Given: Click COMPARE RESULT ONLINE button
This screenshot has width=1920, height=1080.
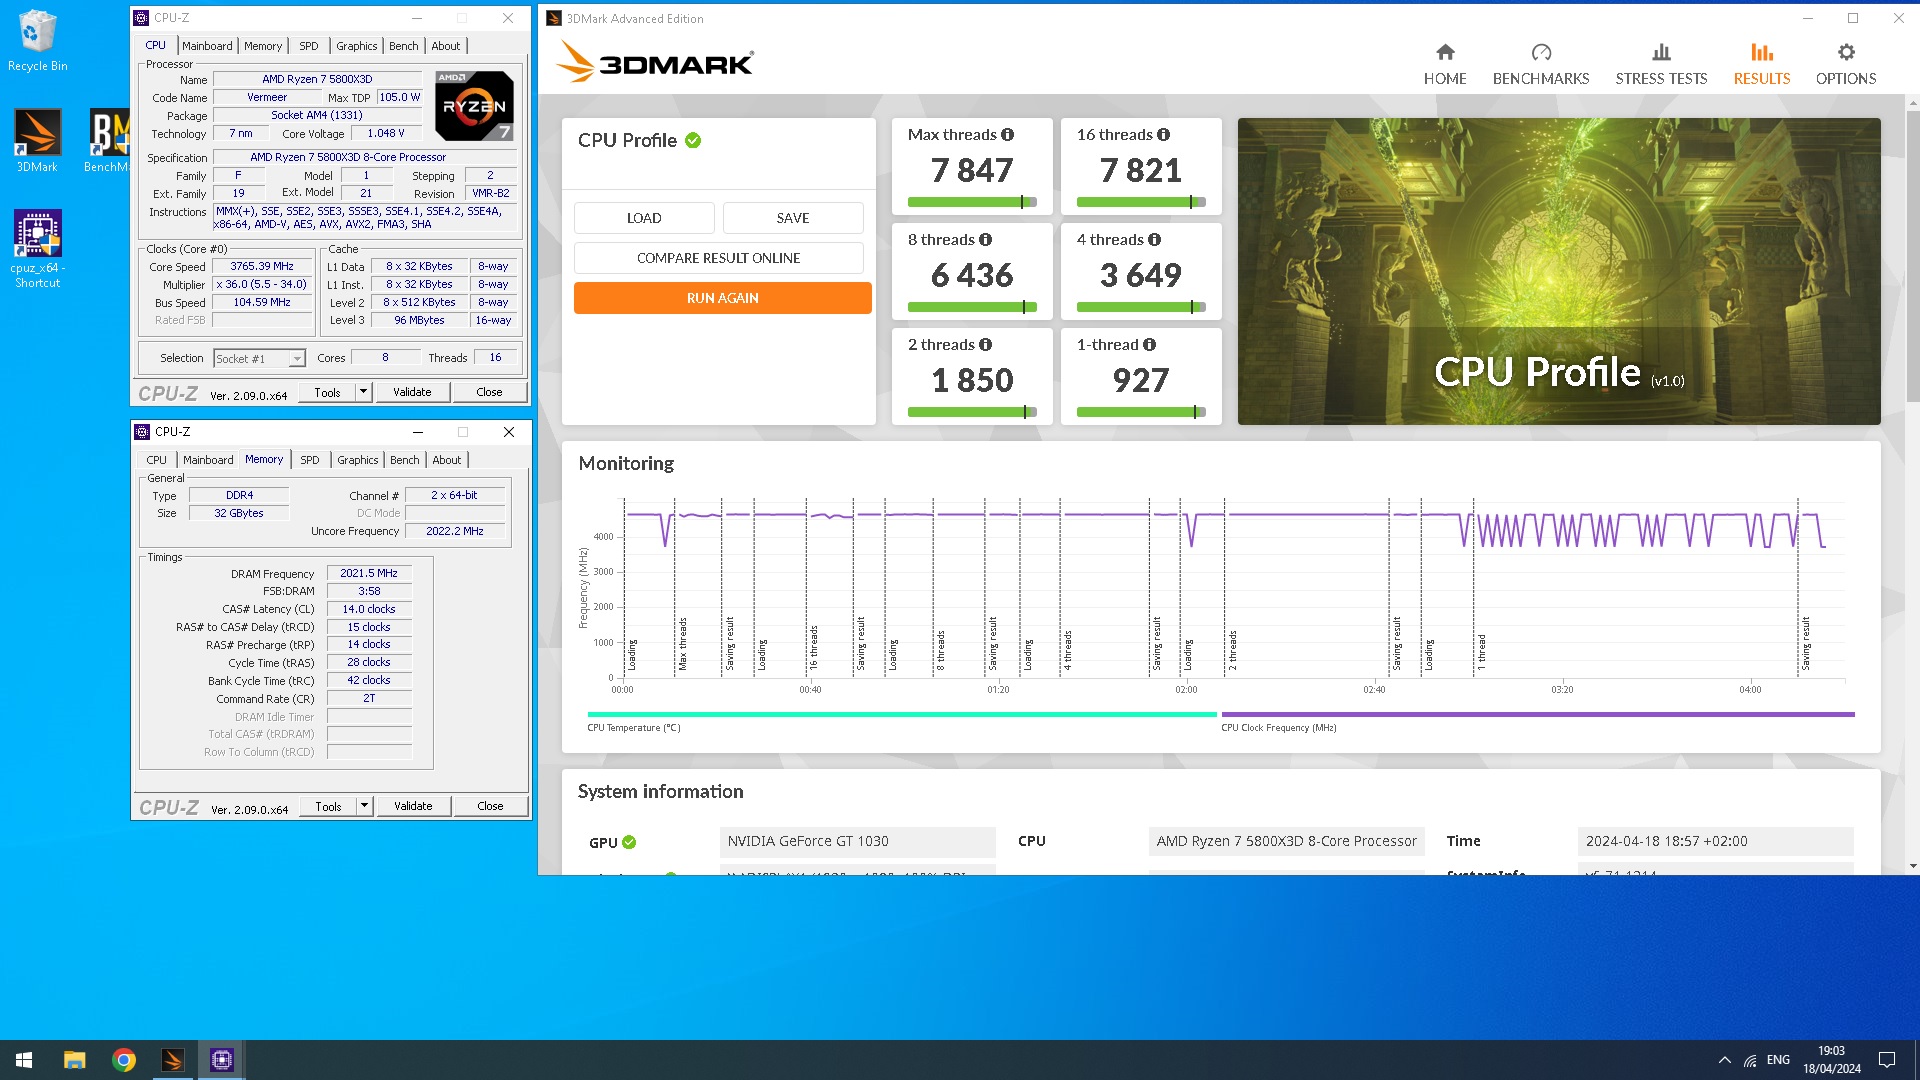Looking at the screenshot, I should pyautogui.click(x=718, y=258).
